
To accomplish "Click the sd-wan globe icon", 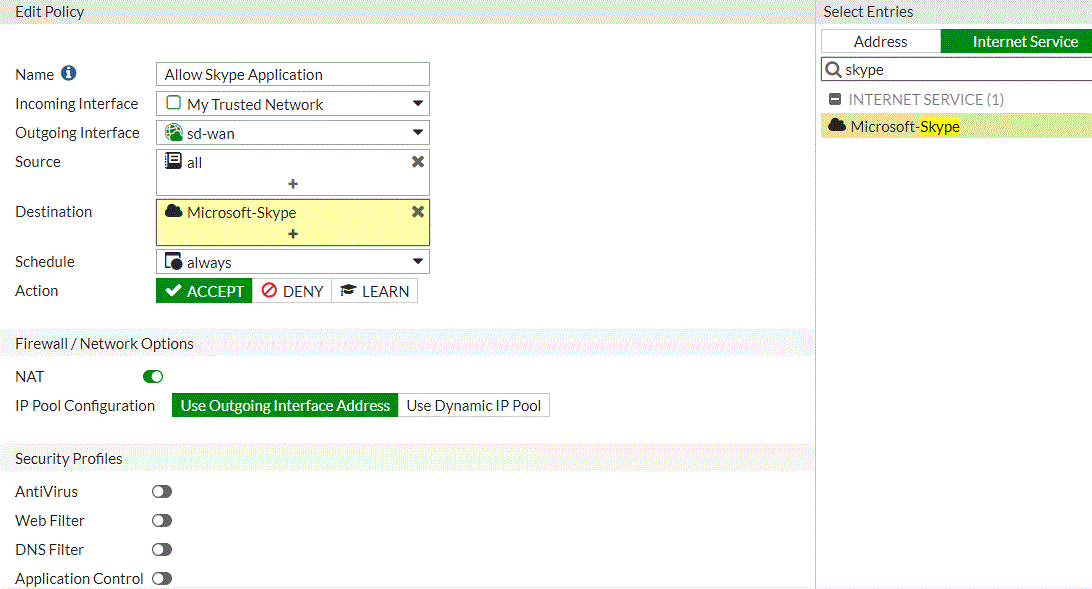I will (173, 132).
